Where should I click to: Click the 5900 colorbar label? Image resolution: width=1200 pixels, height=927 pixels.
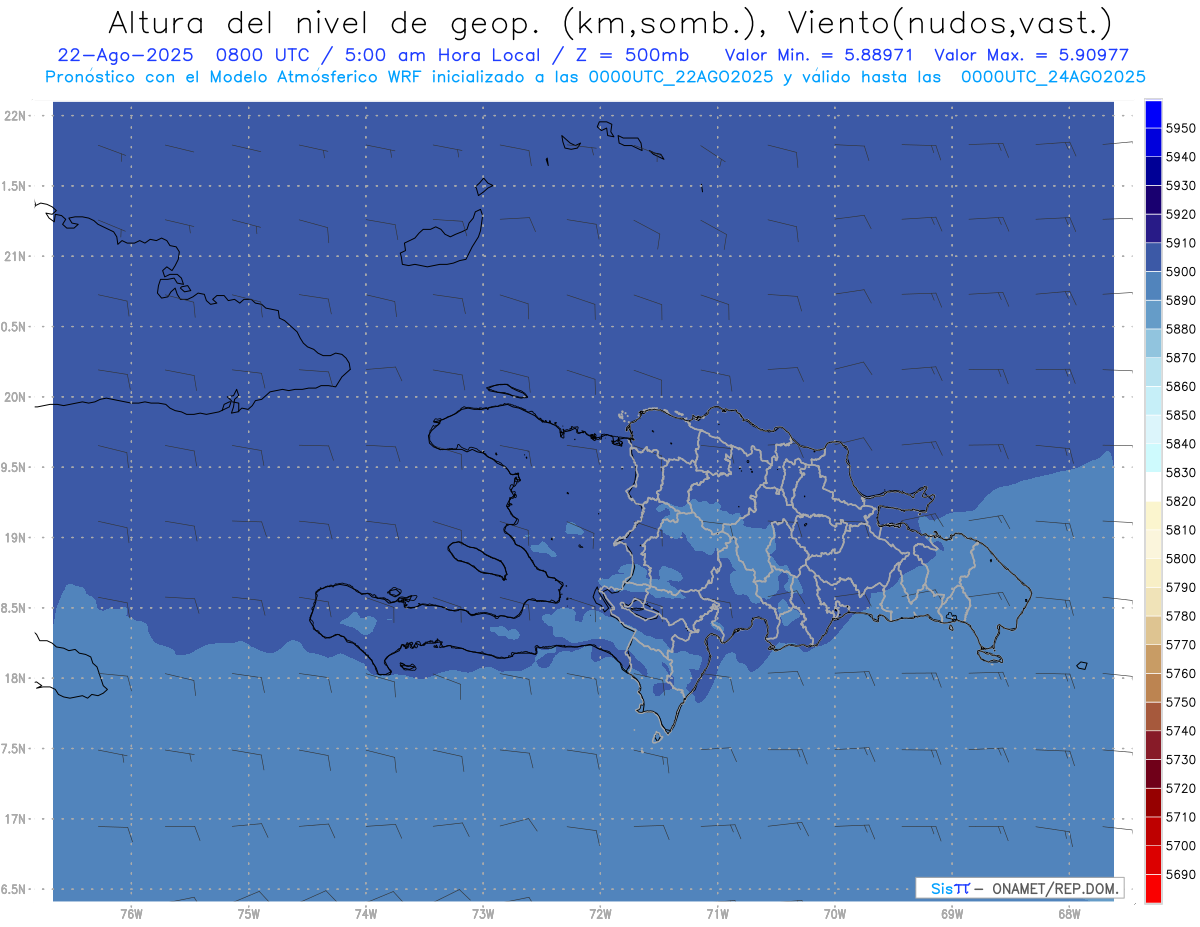tap(1181, 272)
